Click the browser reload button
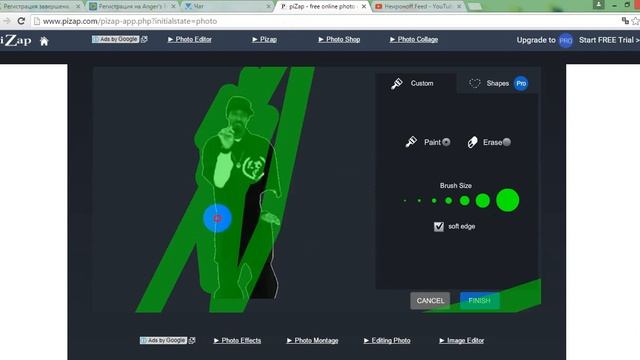This screenshot has height=360, width=640. point(21,21)
